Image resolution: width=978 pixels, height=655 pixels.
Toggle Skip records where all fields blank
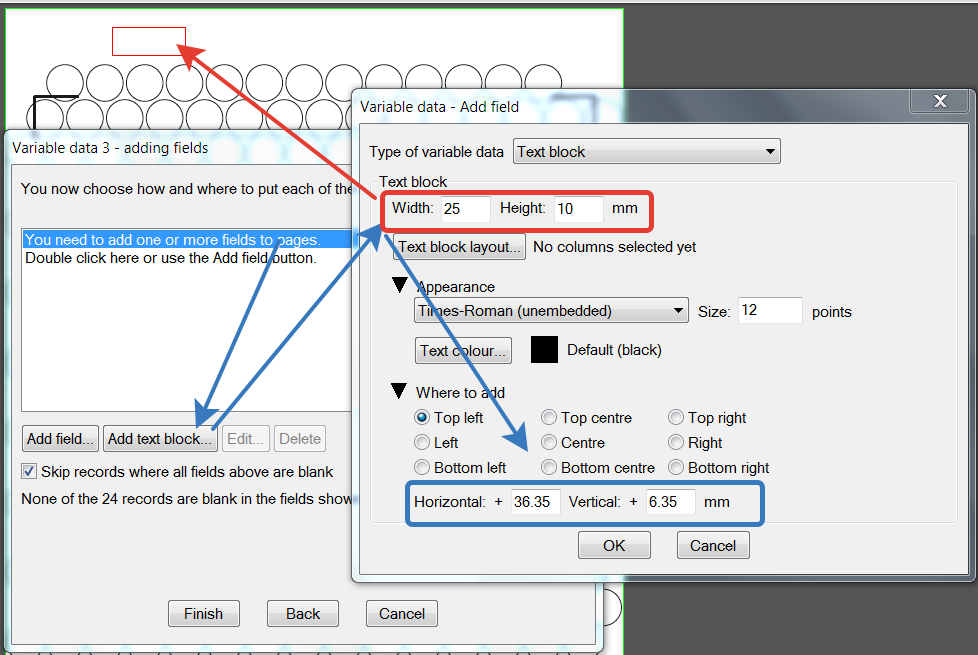coord(29,472)
